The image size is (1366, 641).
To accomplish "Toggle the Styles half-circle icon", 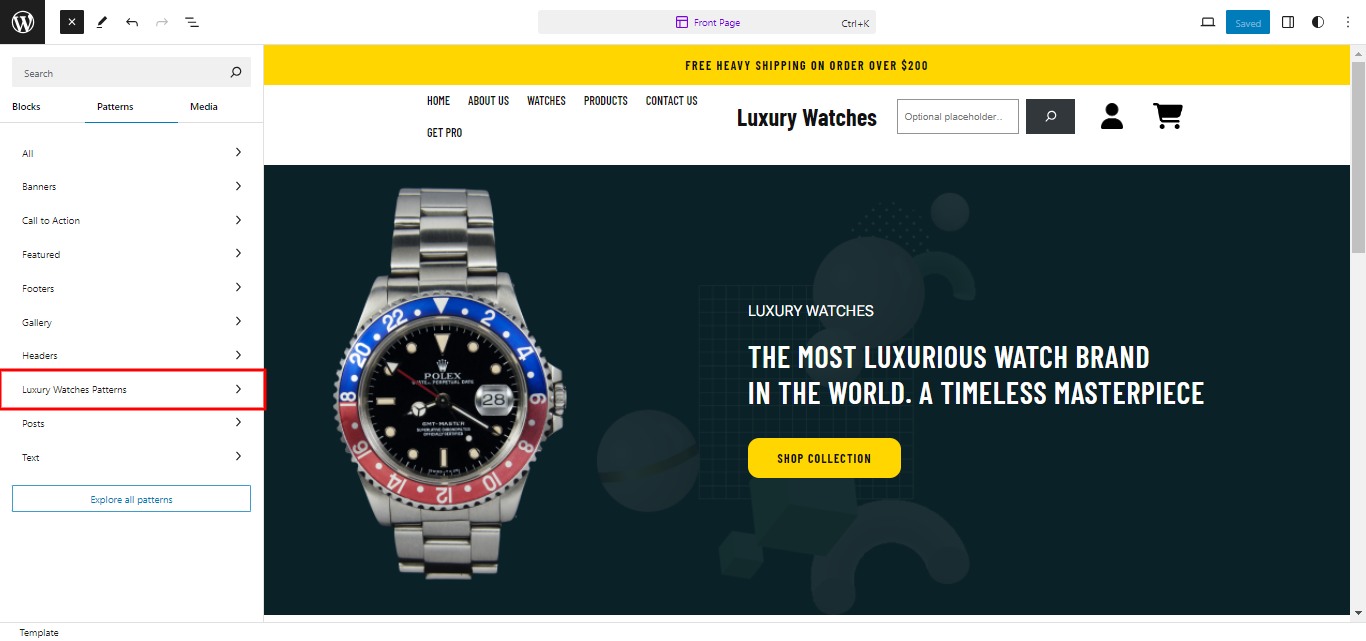I will click(1318, 22).
